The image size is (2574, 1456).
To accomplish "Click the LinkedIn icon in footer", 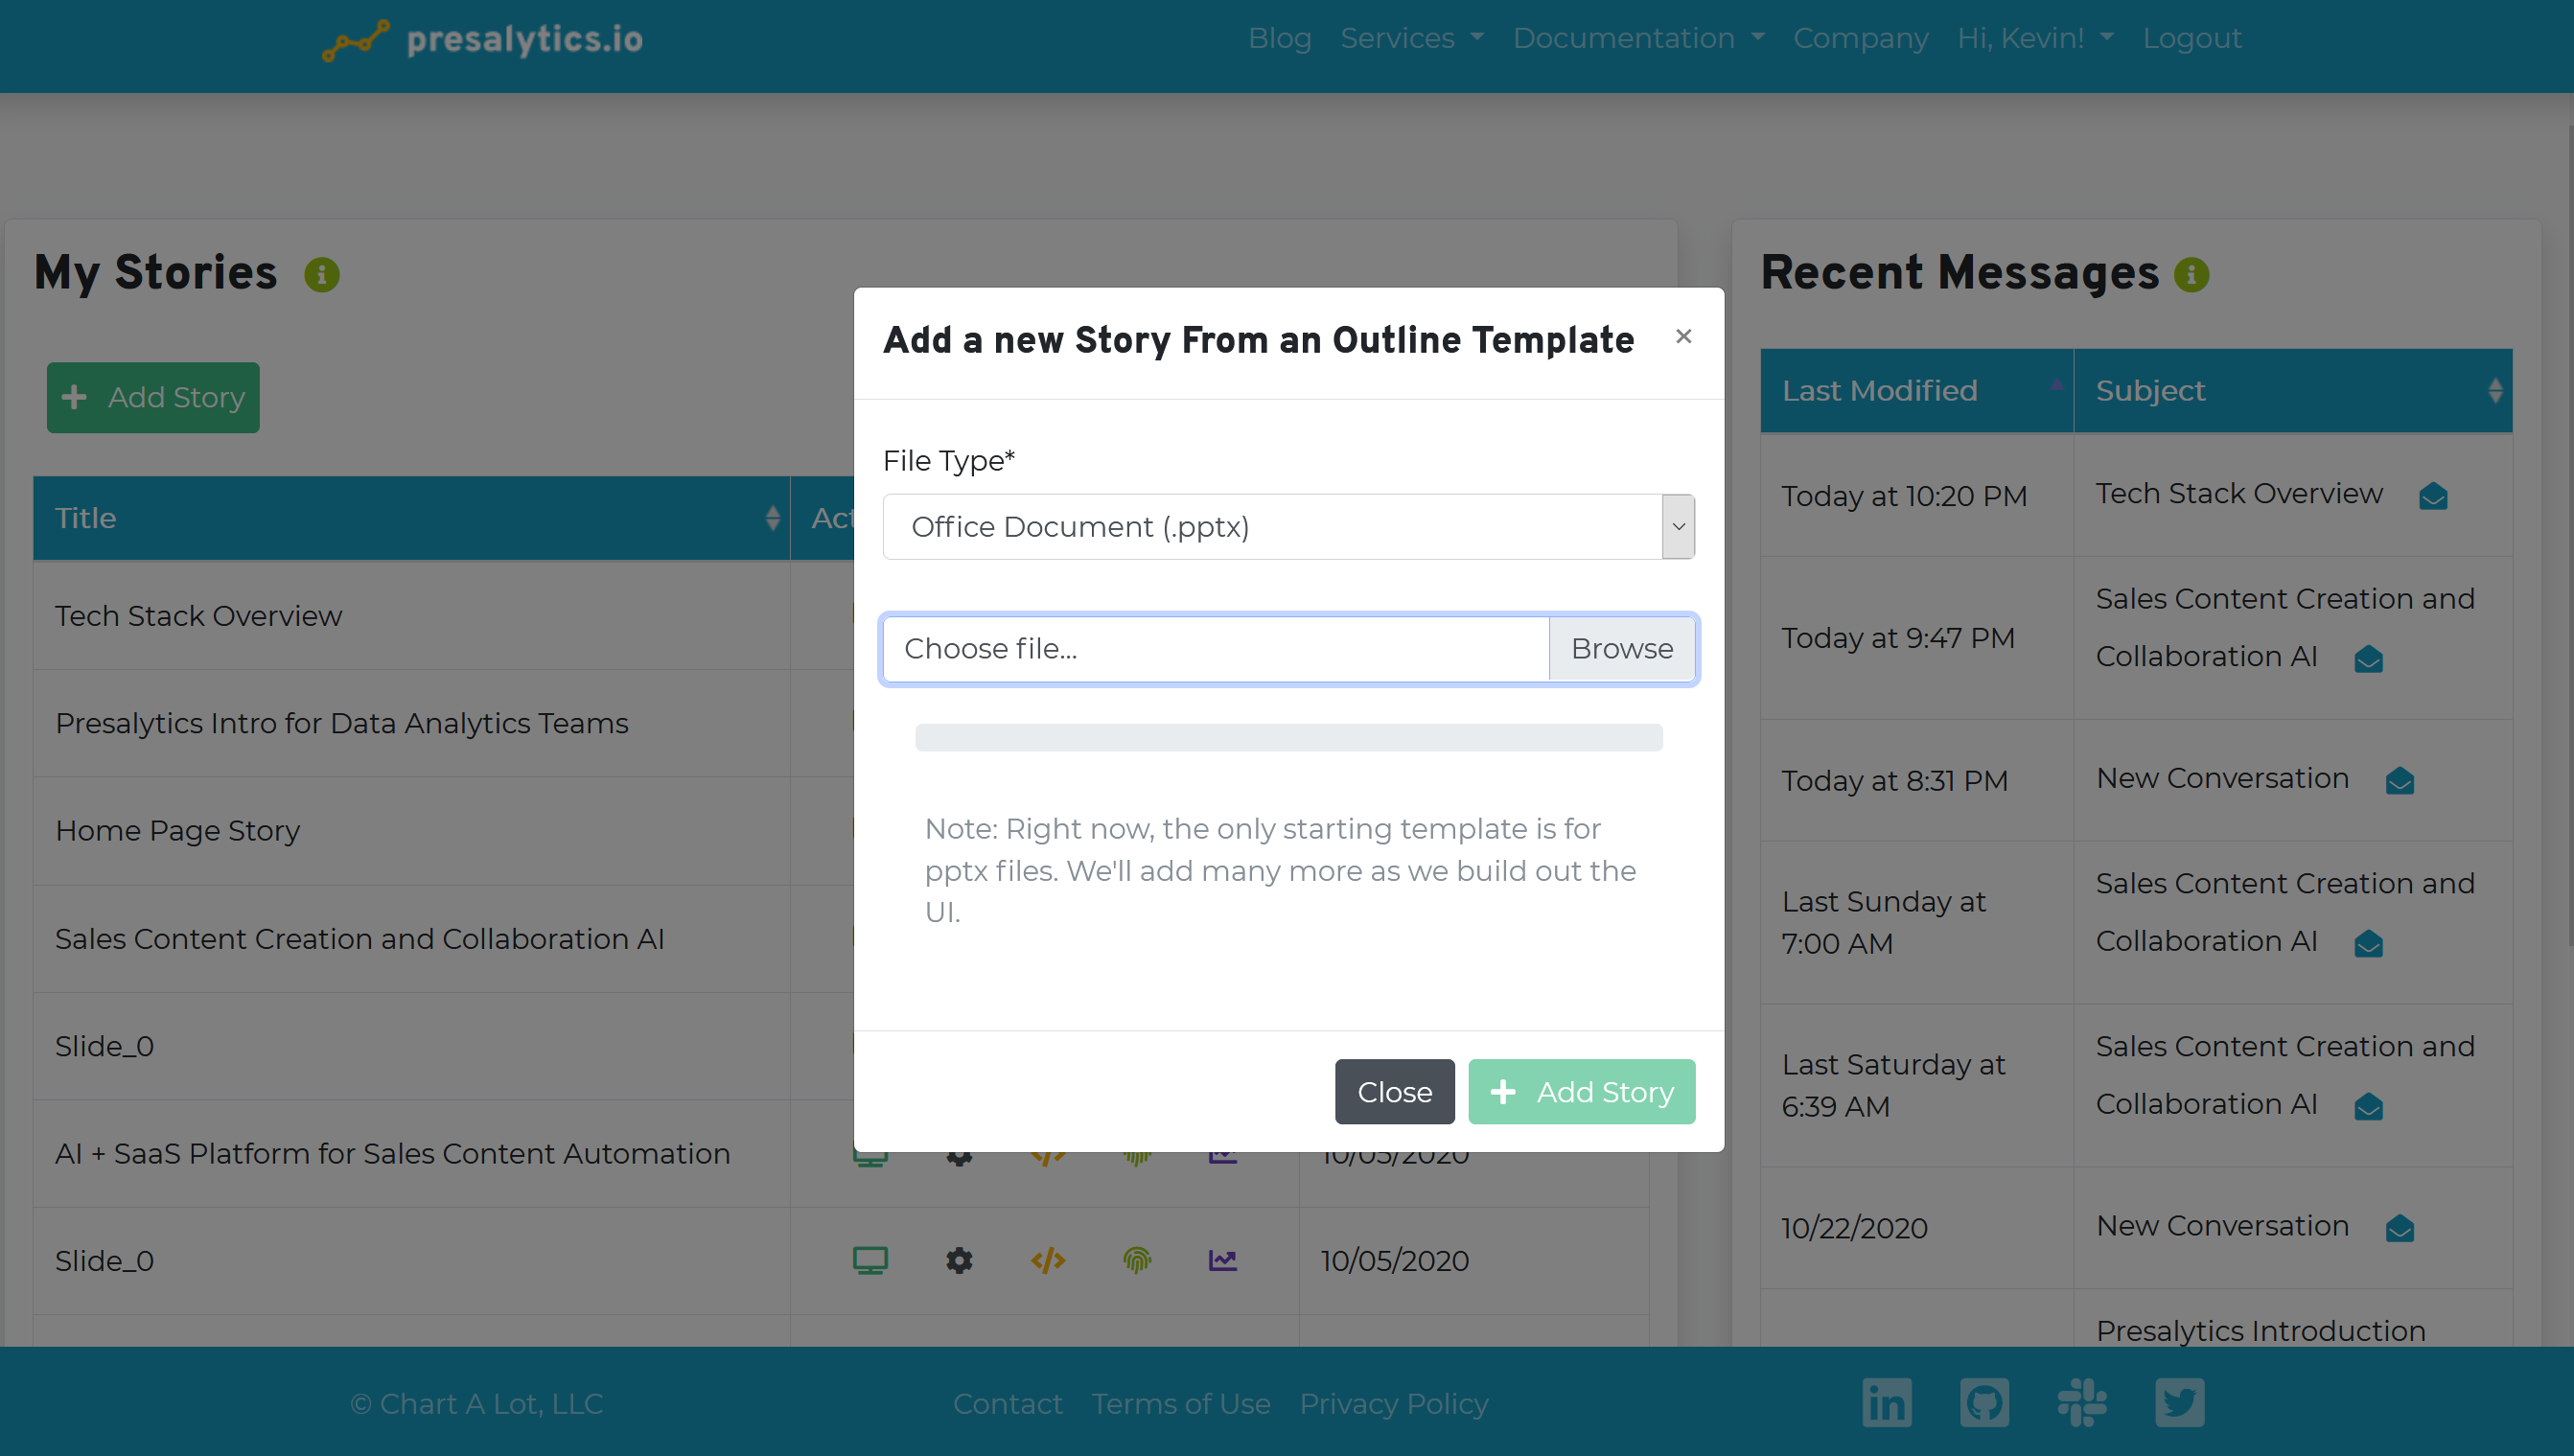I will click(x=1886, y=1402).
